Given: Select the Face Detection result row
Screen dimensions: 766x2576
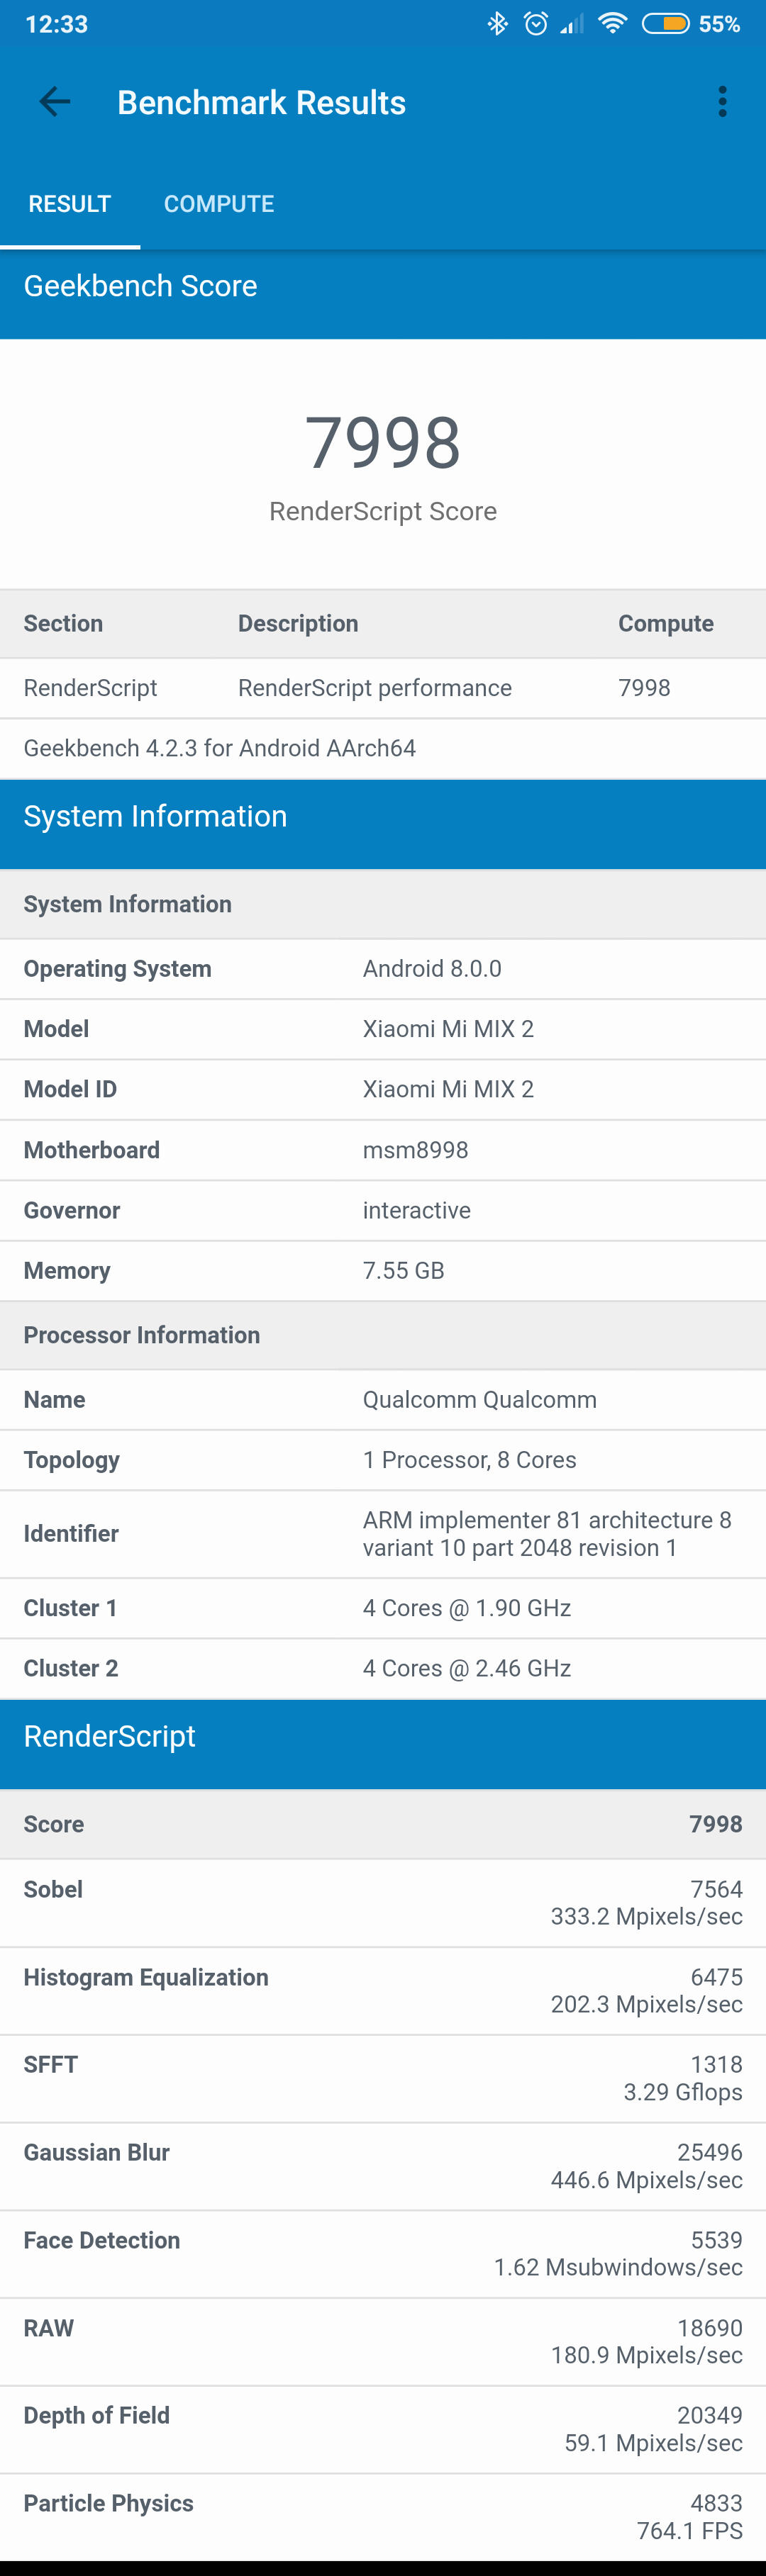Looking at the screenshot, I should [383, 2254].
